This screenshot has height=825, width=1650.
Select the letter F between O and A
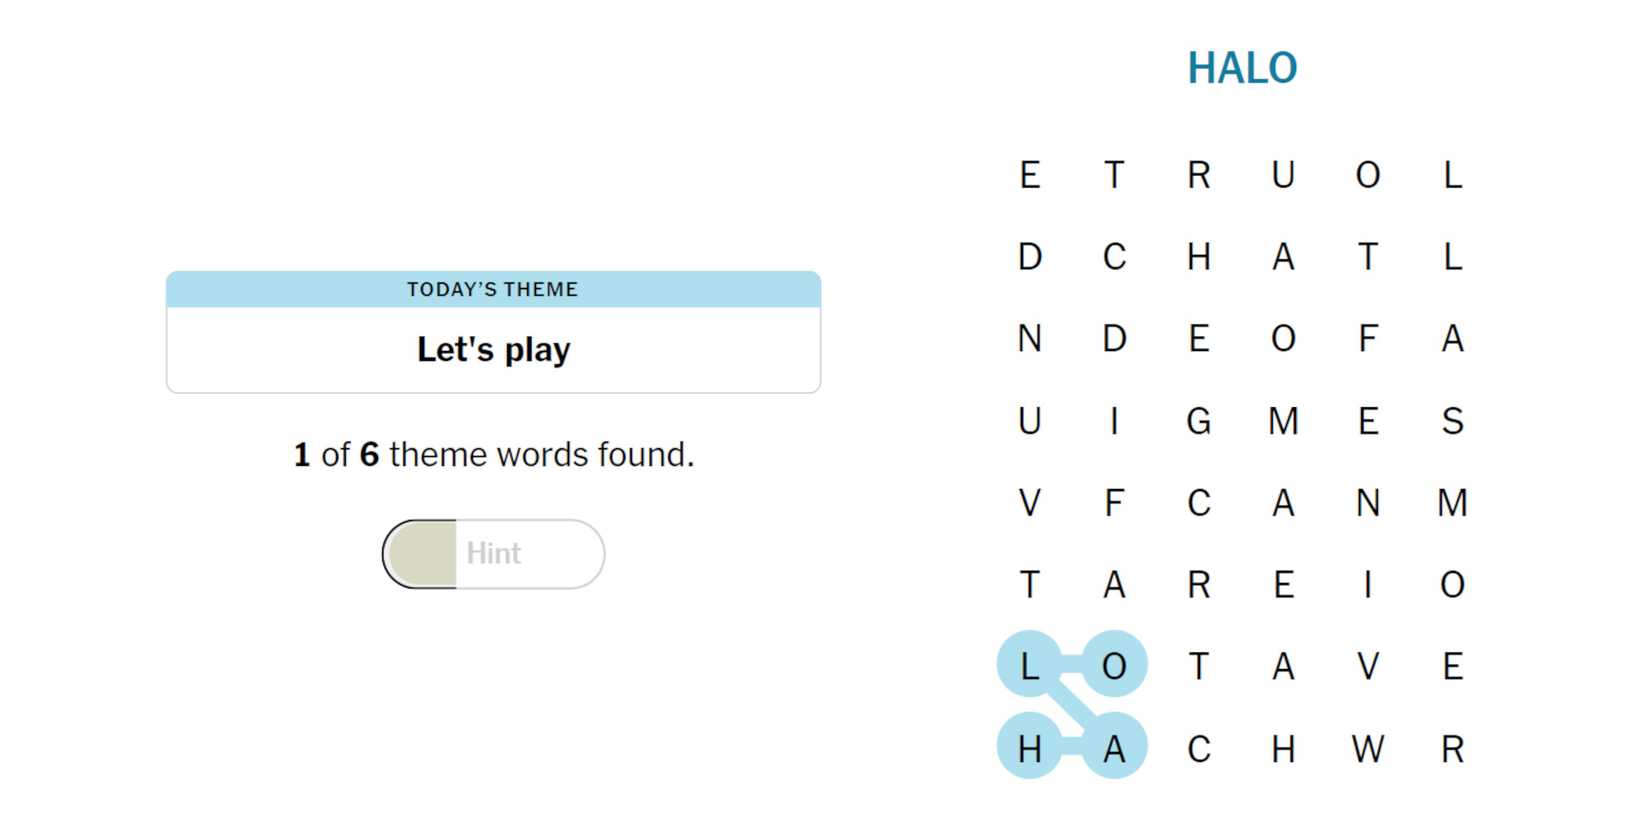click(x=1367, y=339)
